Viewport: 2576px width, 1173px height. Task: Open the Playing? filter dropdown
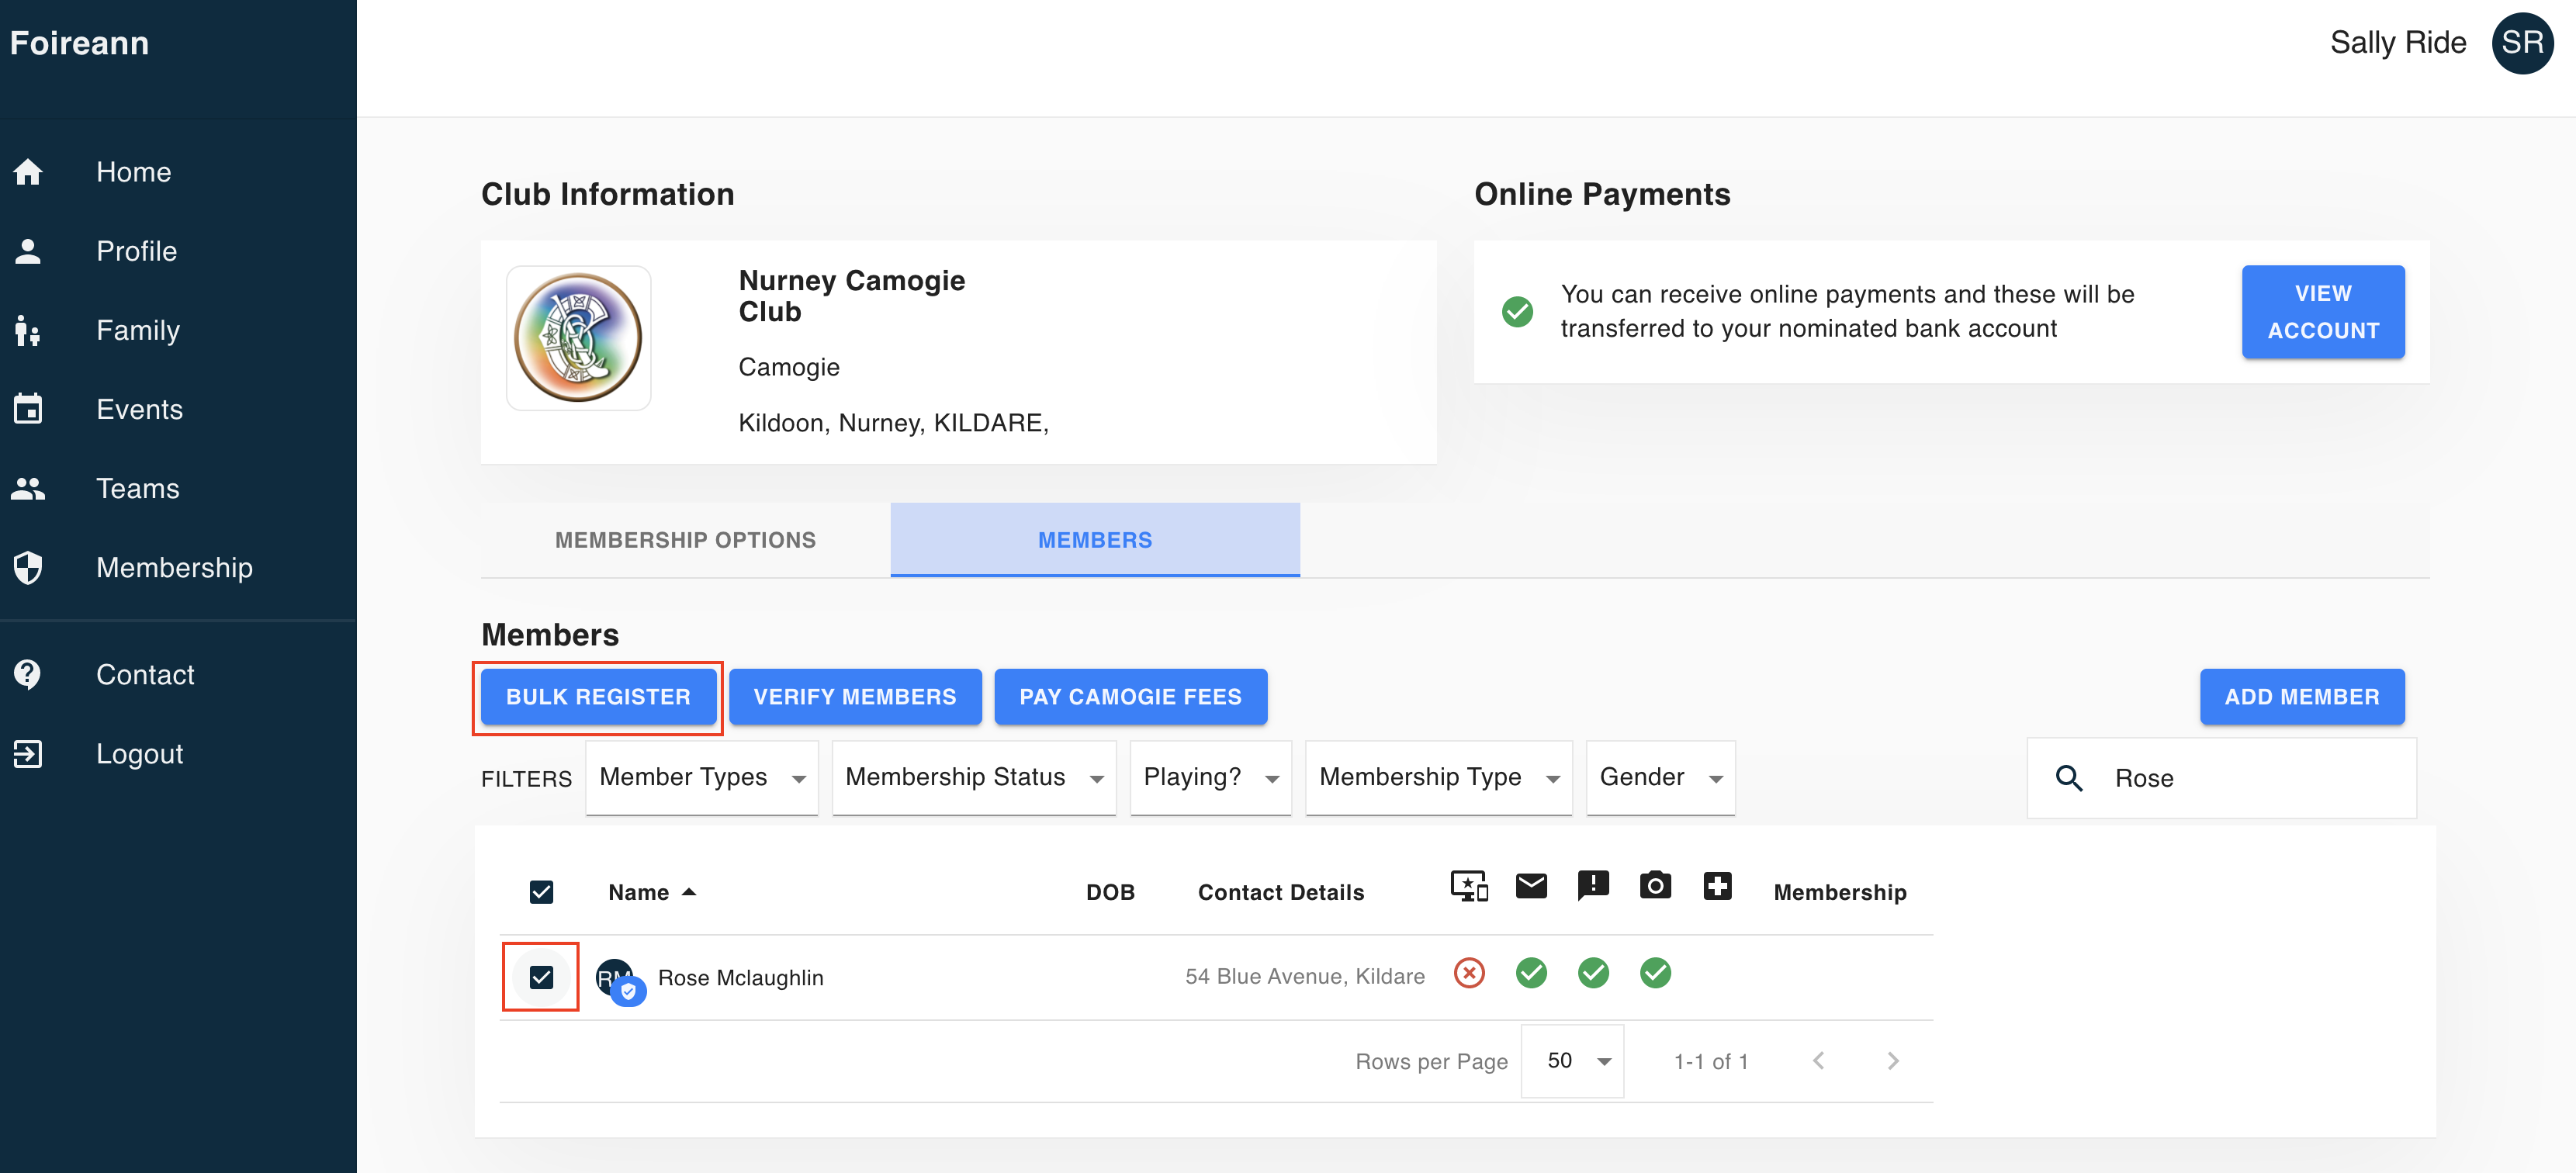tap(1211, 778)
